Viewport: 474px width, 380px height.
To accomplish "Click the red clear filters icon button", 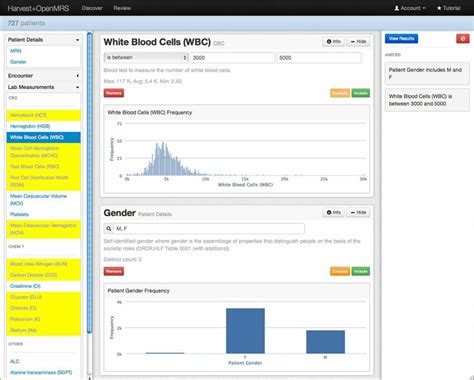I will 462,39.
